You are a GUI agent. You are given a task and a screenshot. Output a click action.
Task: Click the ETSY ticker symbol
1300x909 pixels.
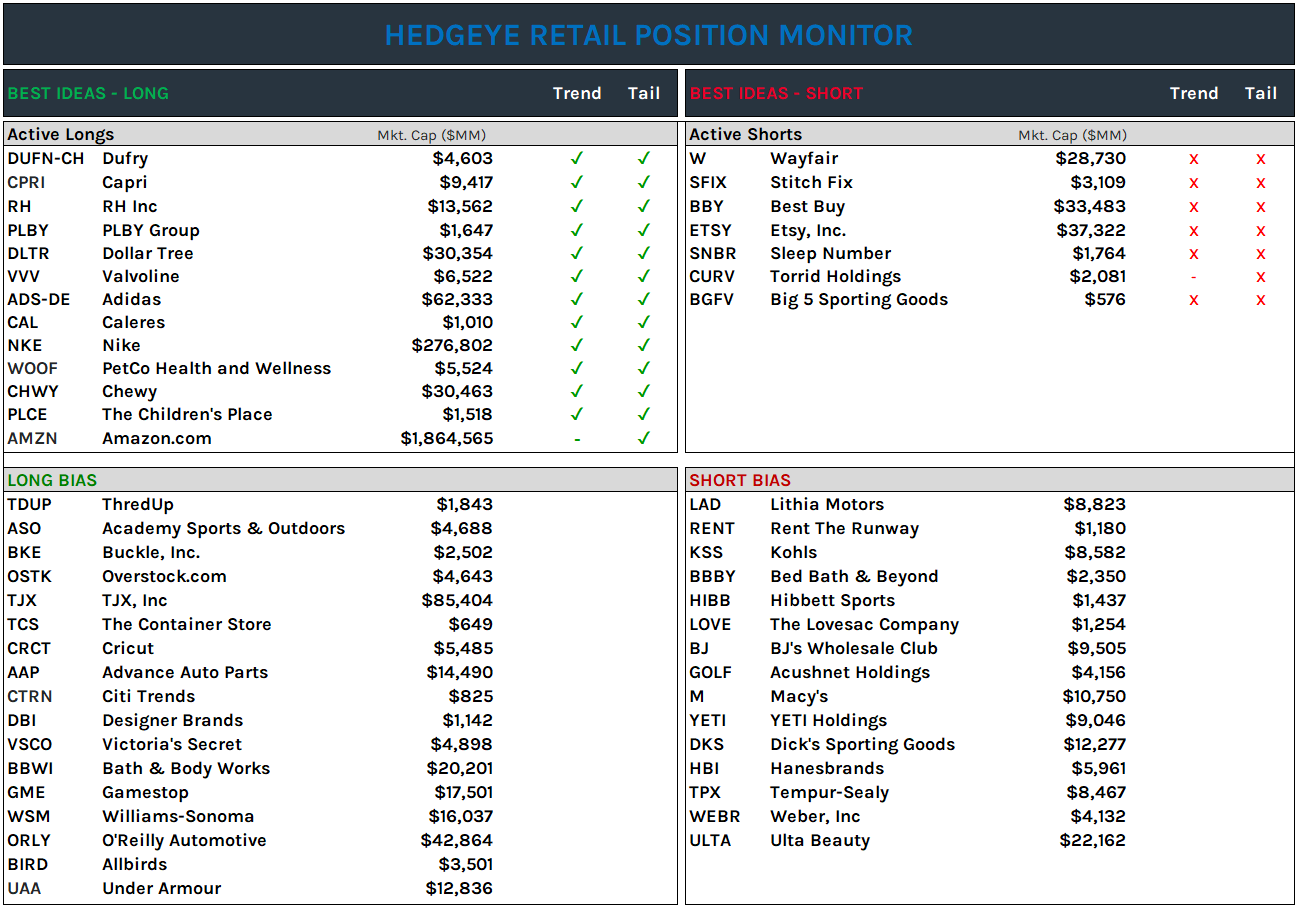[x=708, y=229]
